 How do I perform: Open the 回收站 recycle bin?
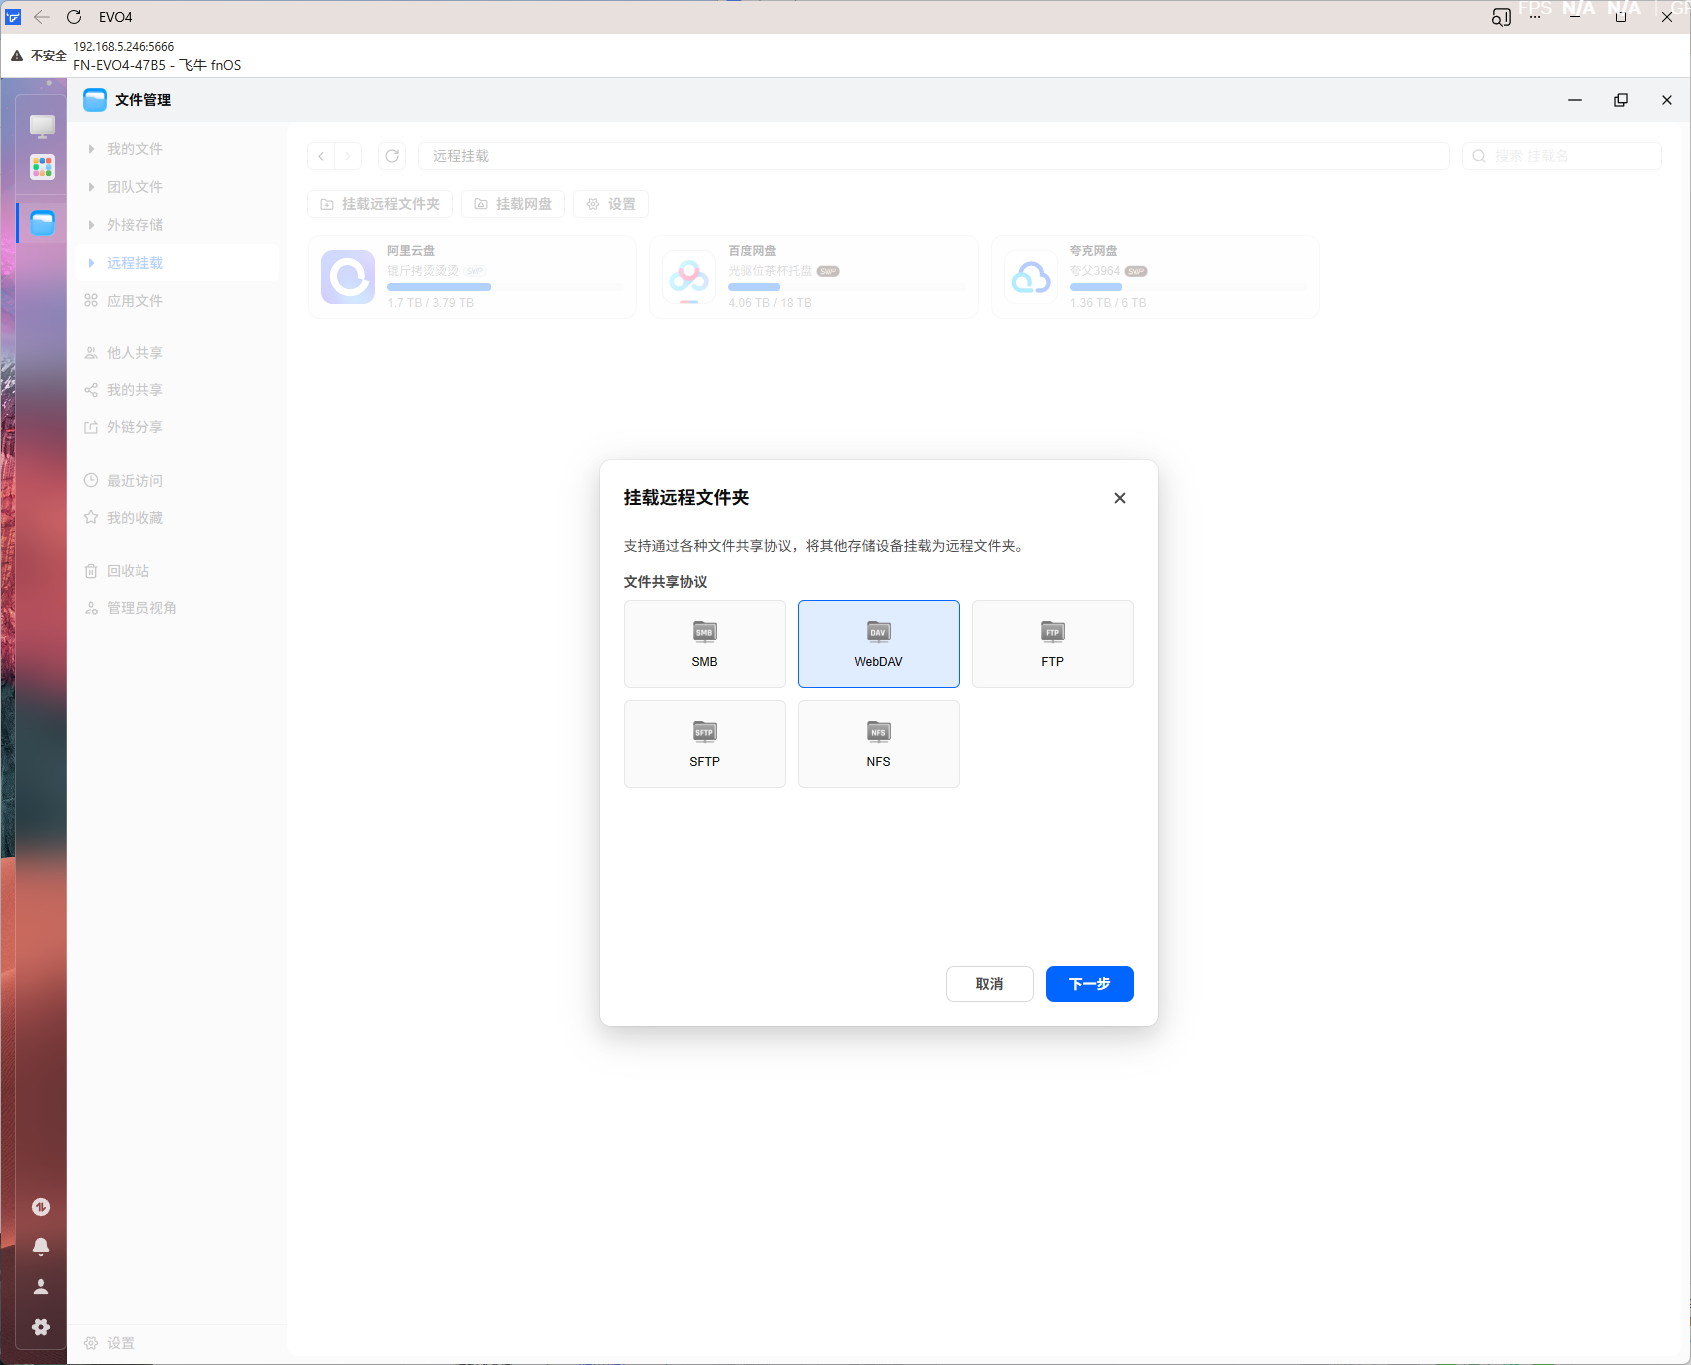point(177,571)
